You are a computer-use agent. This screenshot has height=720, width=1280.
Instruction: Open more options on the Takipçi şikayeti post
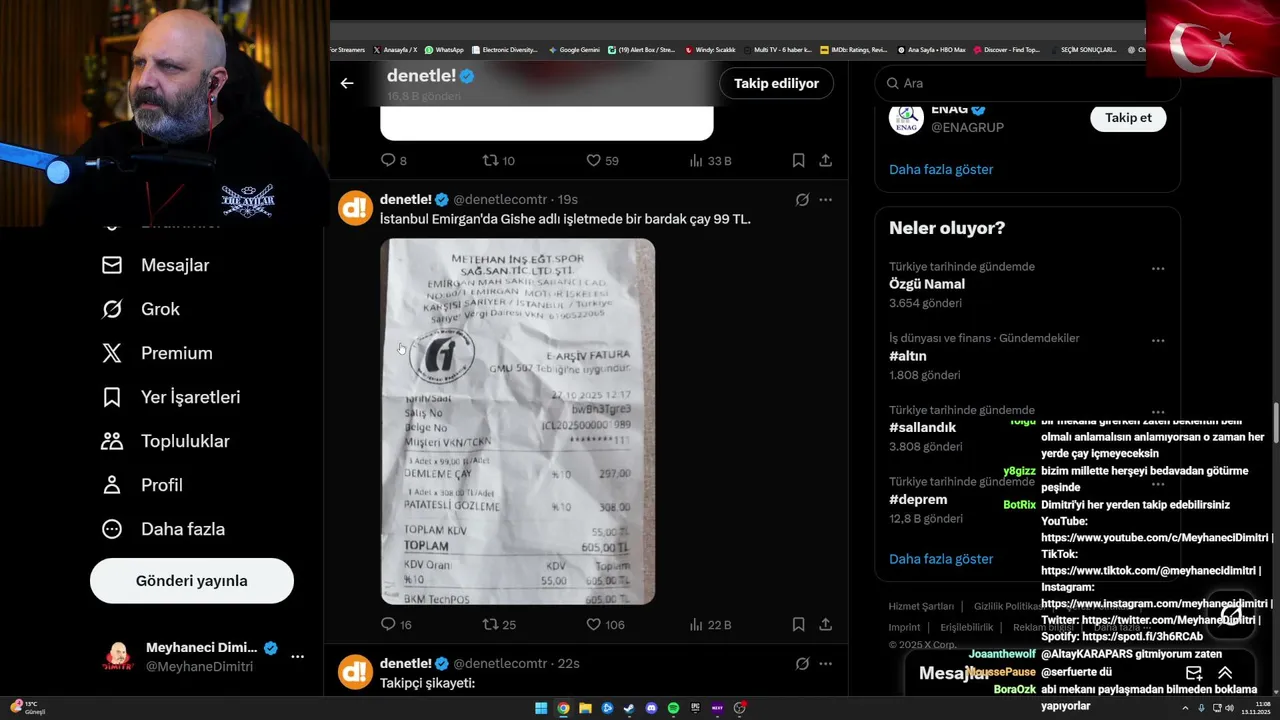[x=825, y=664]
